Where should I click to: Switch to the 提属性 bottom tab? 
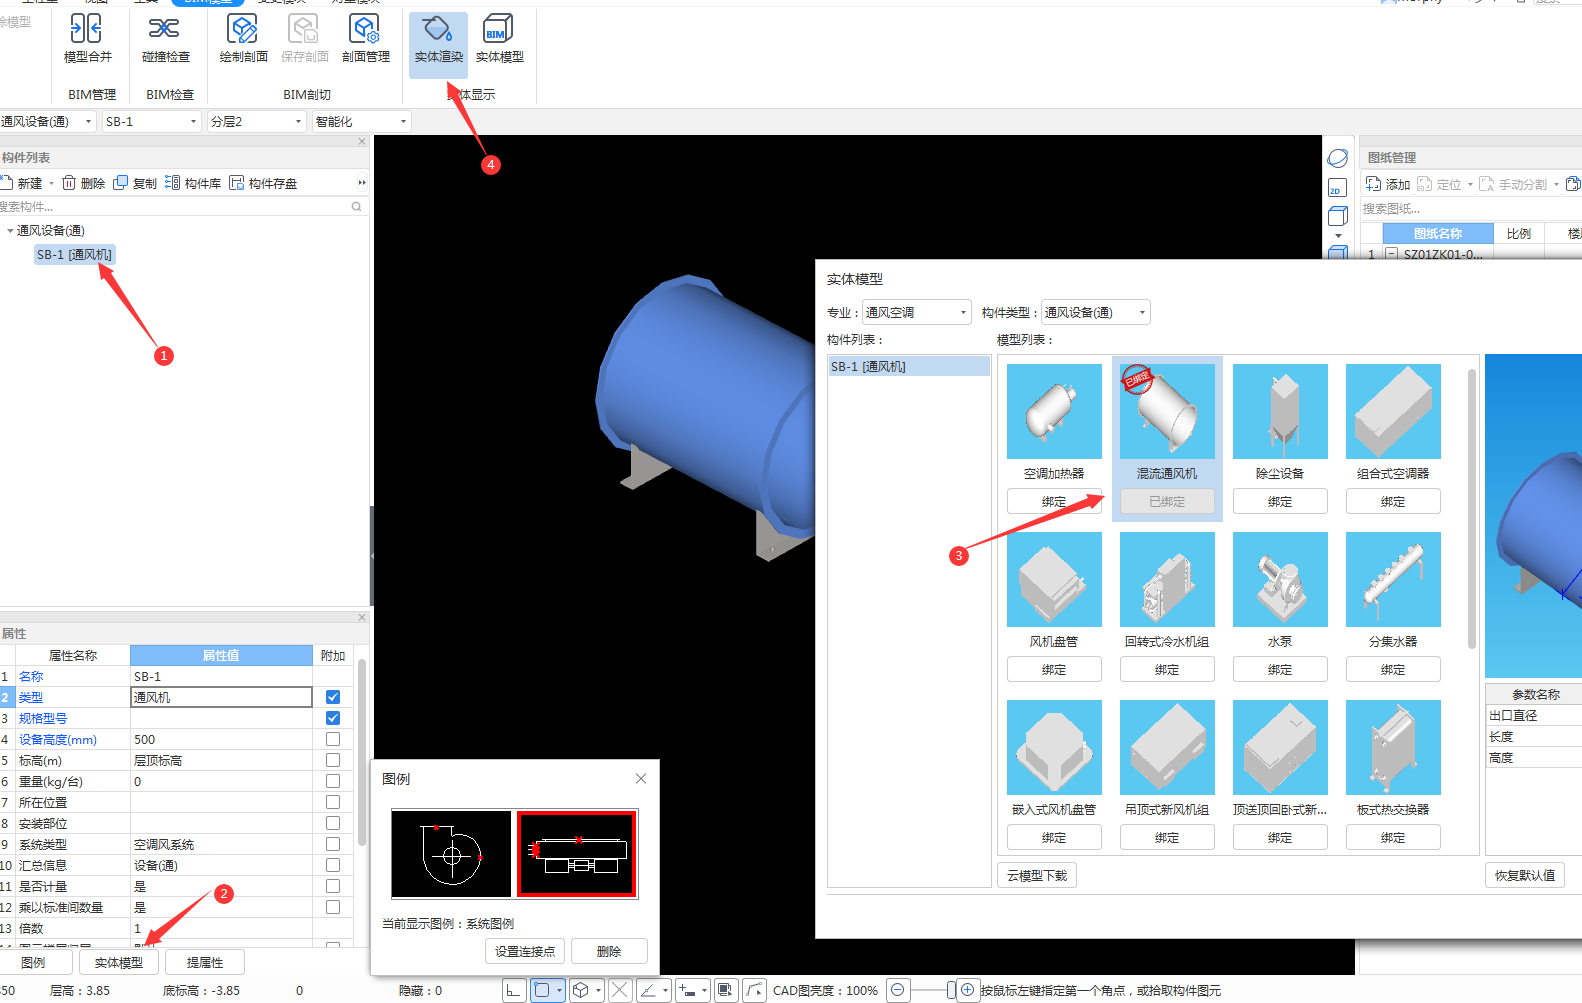[205, 962]
